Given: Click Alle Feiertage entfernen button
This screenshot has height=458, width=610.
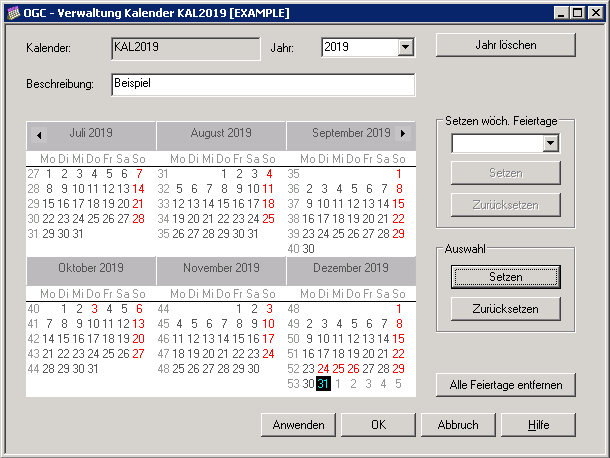Looking at the screenshot, I should pos(505,385).
